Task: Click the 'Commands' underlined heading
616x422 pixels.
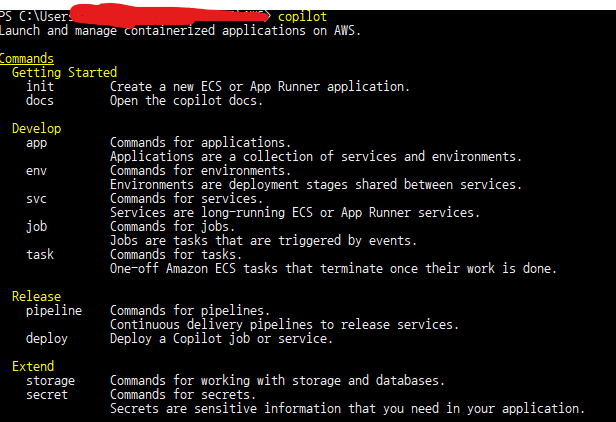Action: [x=27, y=59]
